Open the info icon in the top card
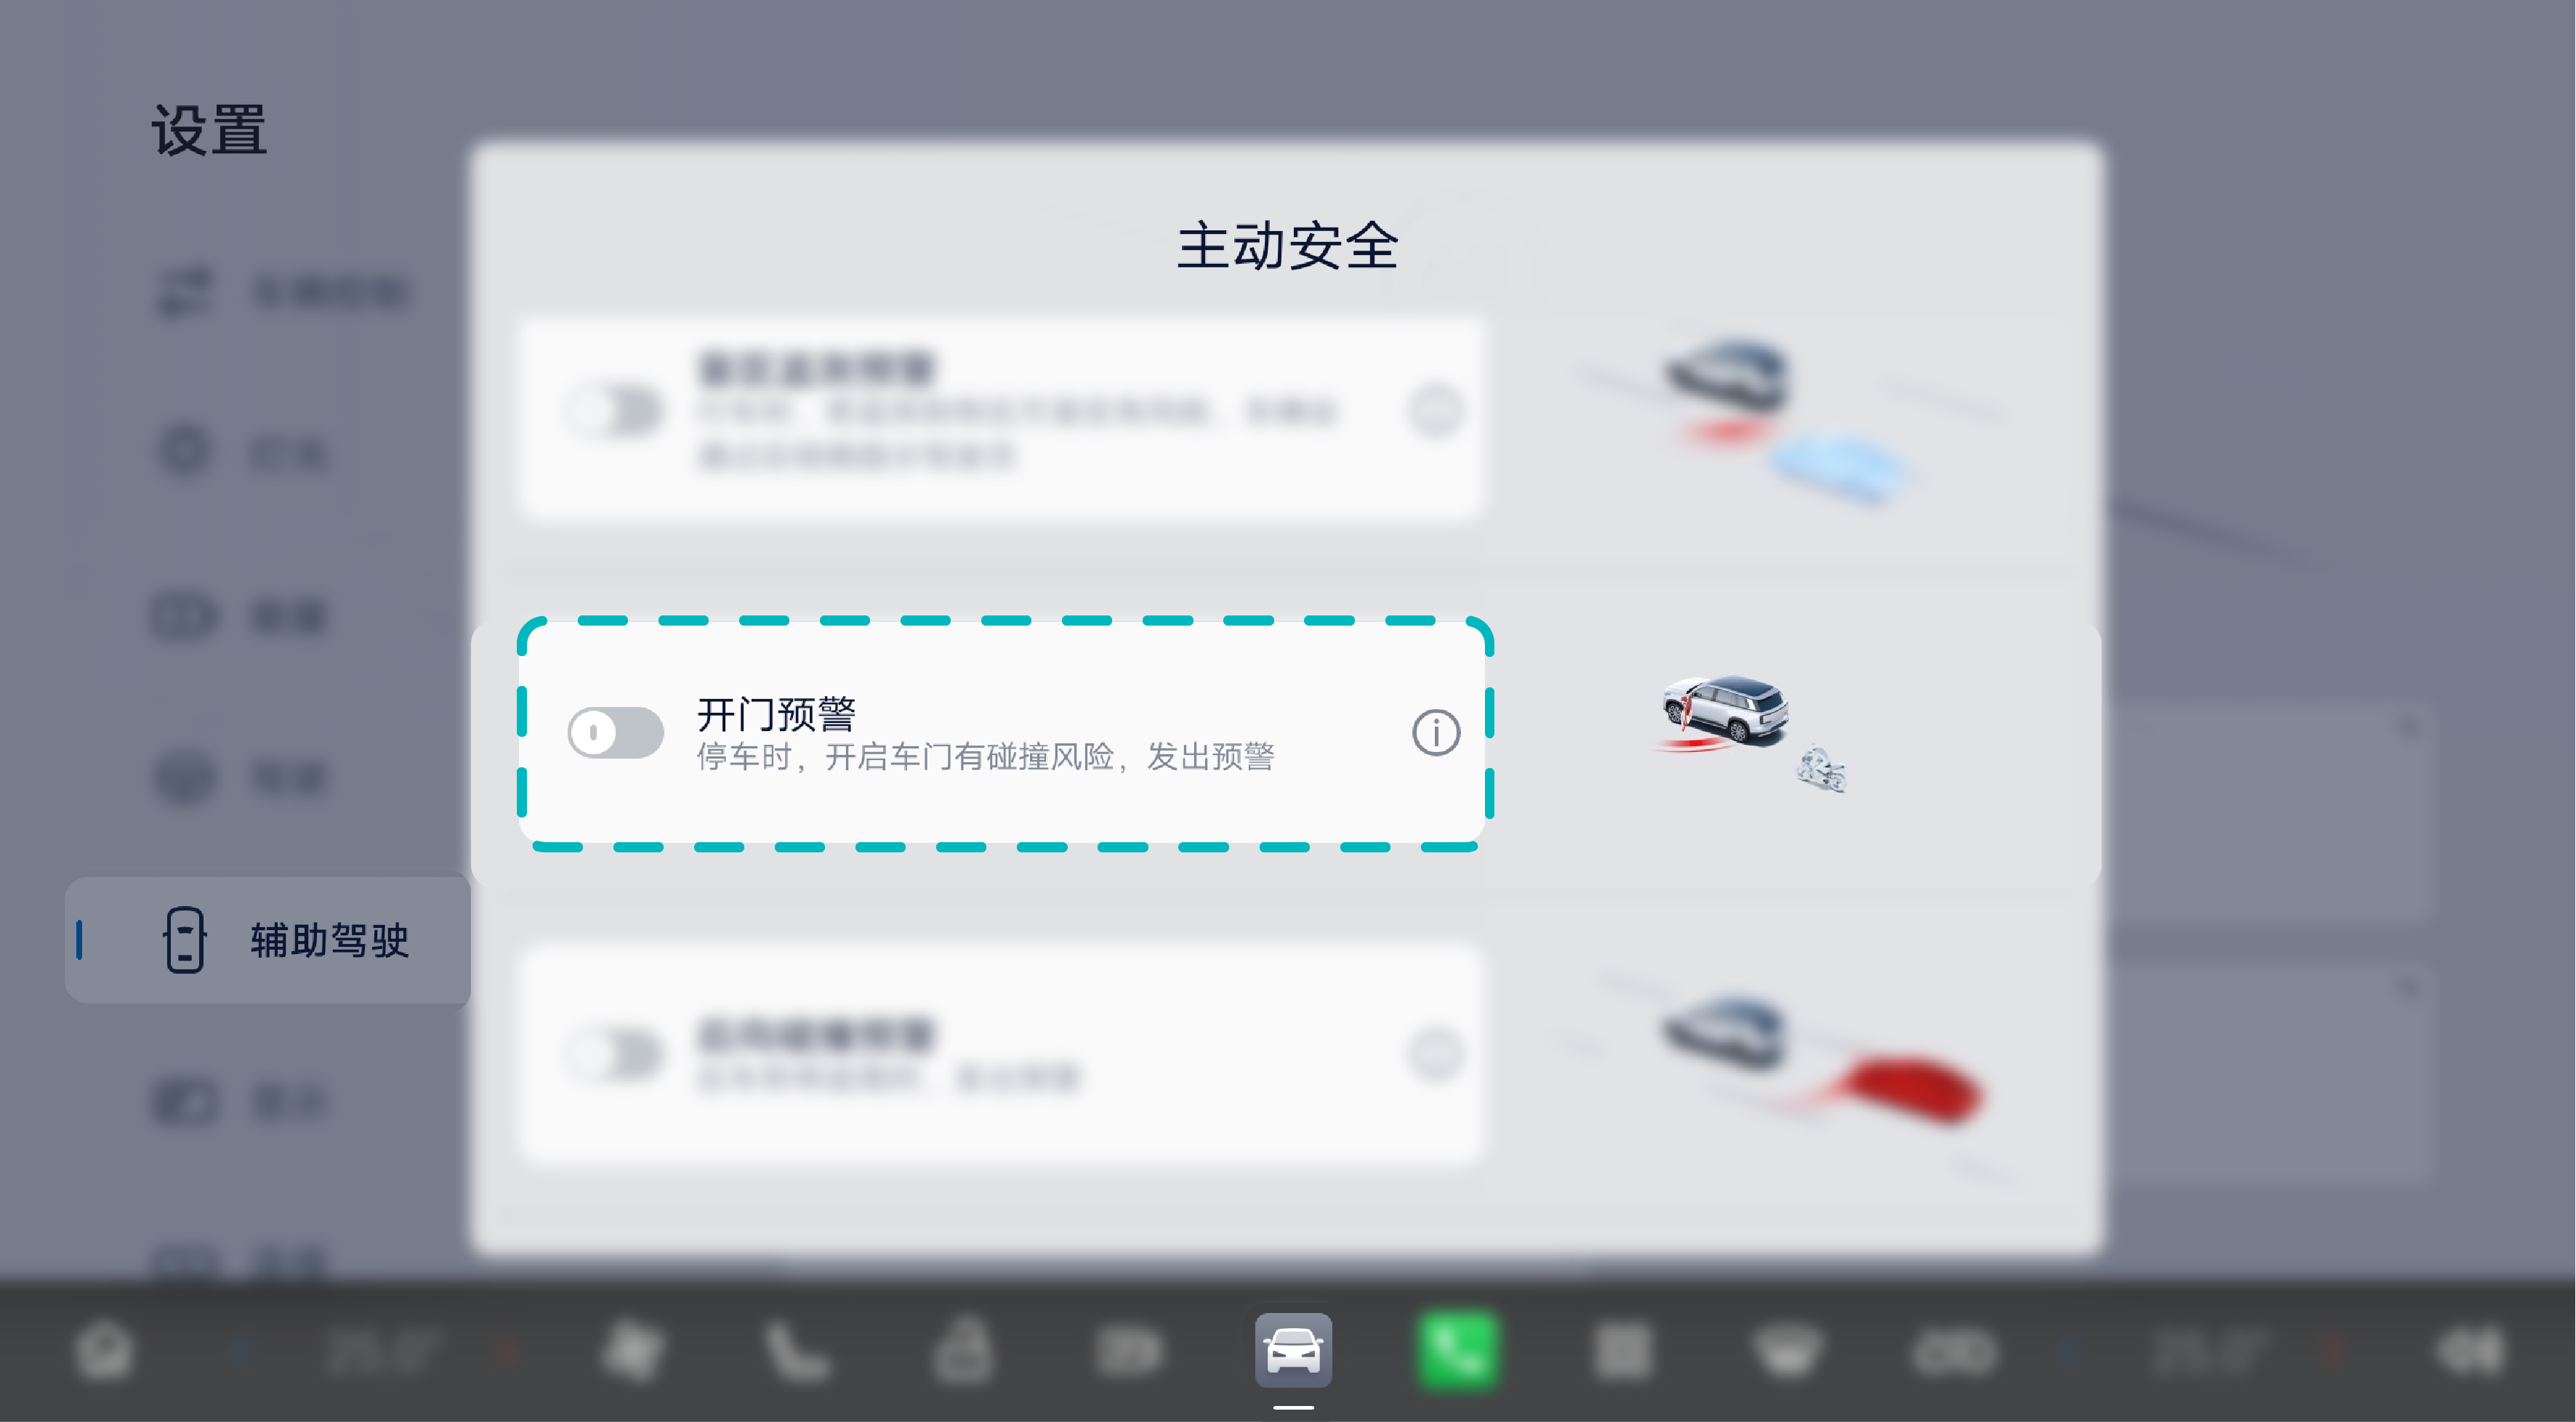 coord(1436,411)
